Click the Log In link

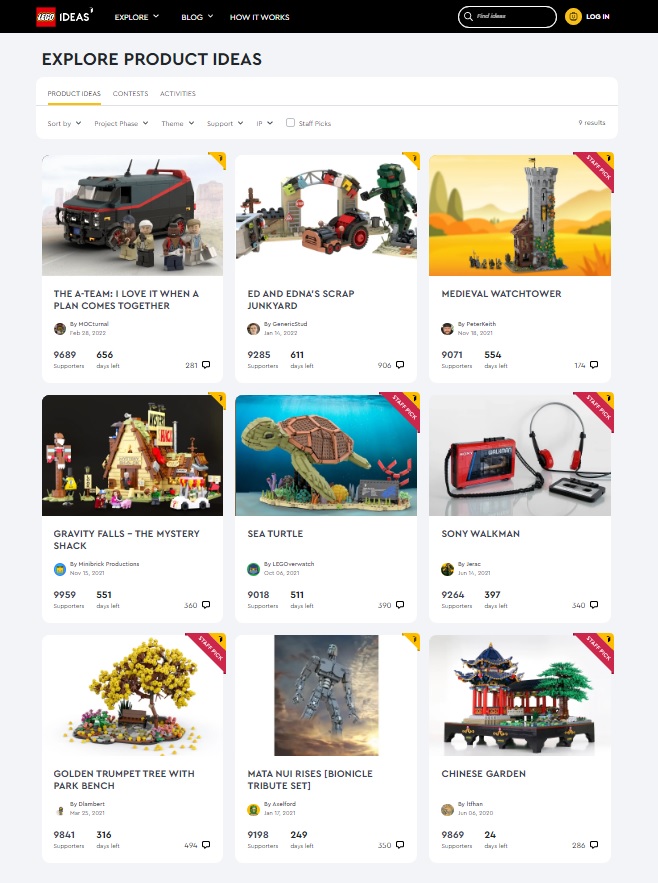(x=597, y=16)
